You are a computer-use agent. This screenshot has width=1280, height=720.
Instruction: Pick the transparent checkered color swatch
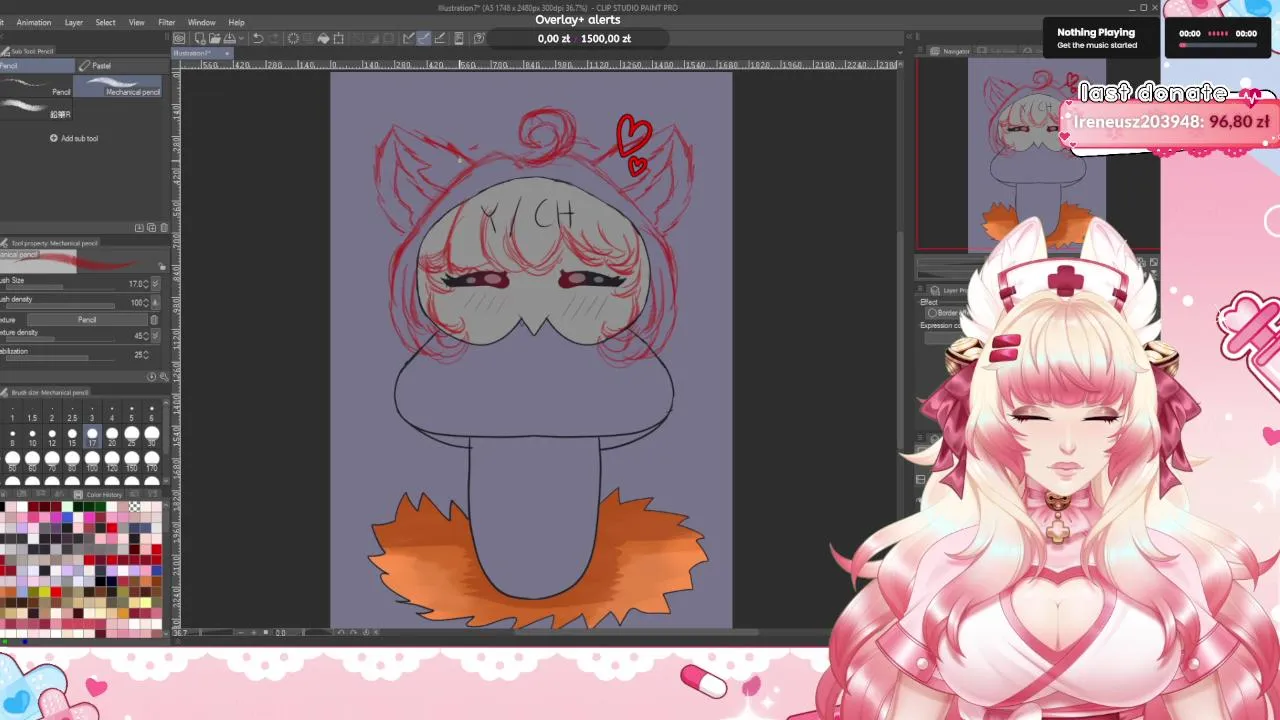point(136,506)
